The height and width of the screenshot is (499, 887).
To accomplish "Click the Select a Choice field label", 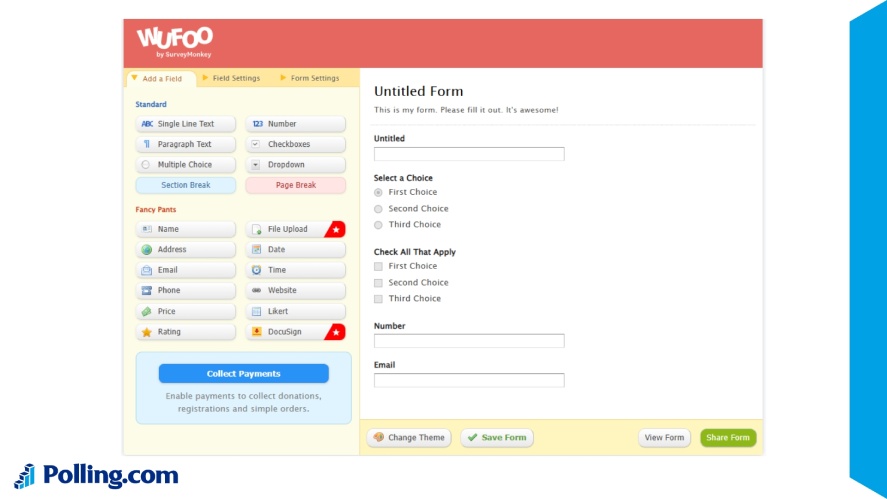I will (x=403, y=178).
